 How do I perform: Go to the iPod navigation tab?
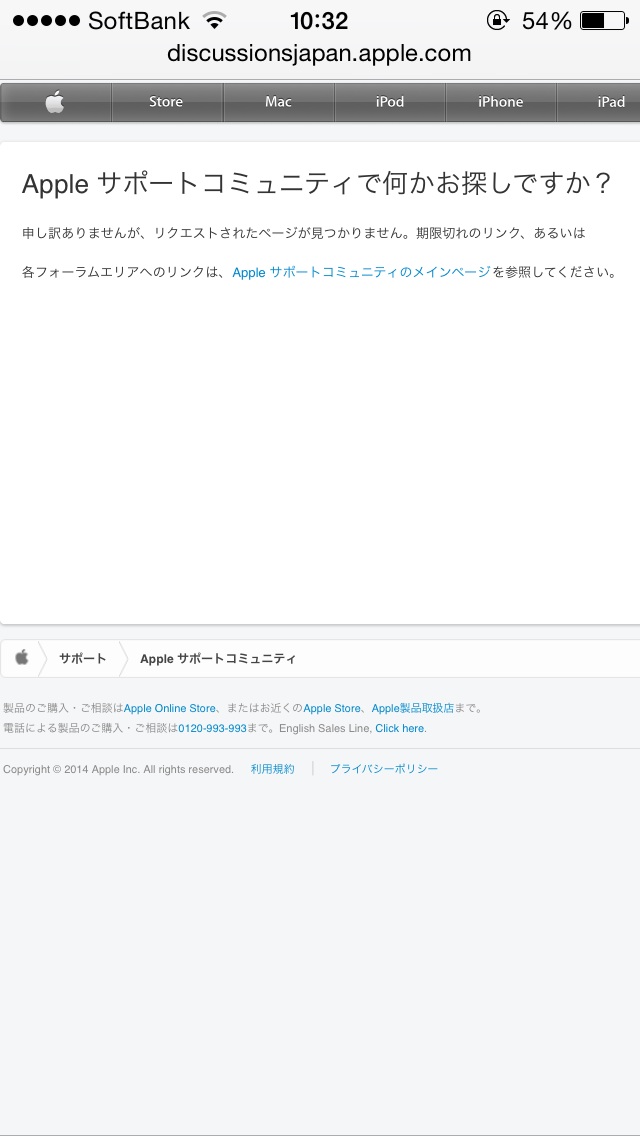coord(389,102)
